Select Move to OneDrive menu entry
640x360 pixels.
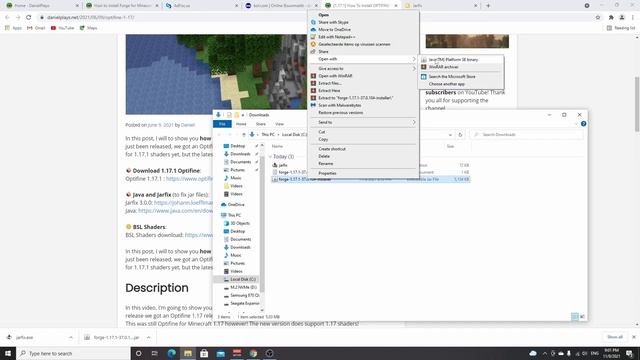[334, 30]
